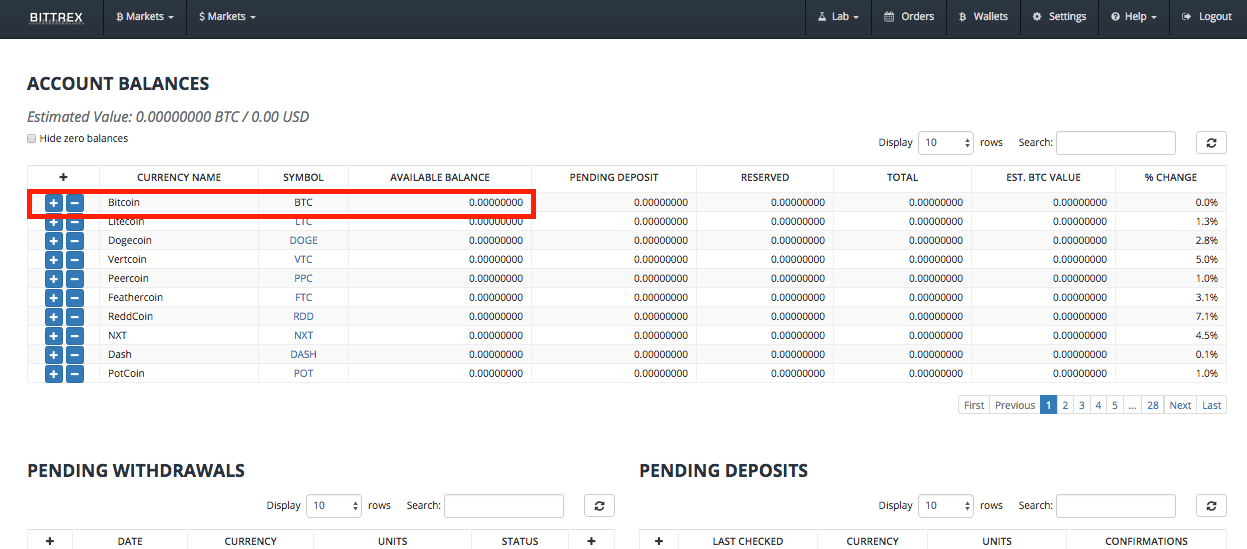Focus the Pending Deposits search field
1247x549 pixels.
click(x=1116, y=506)
